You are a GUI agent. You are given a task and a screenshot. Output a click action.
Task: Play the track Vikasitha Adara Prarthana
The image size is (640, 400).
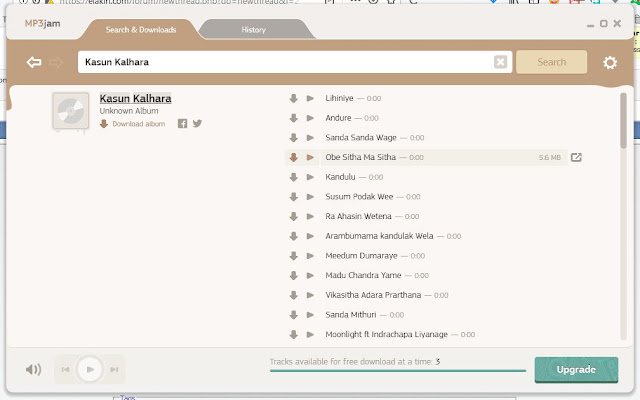point(310,295)
